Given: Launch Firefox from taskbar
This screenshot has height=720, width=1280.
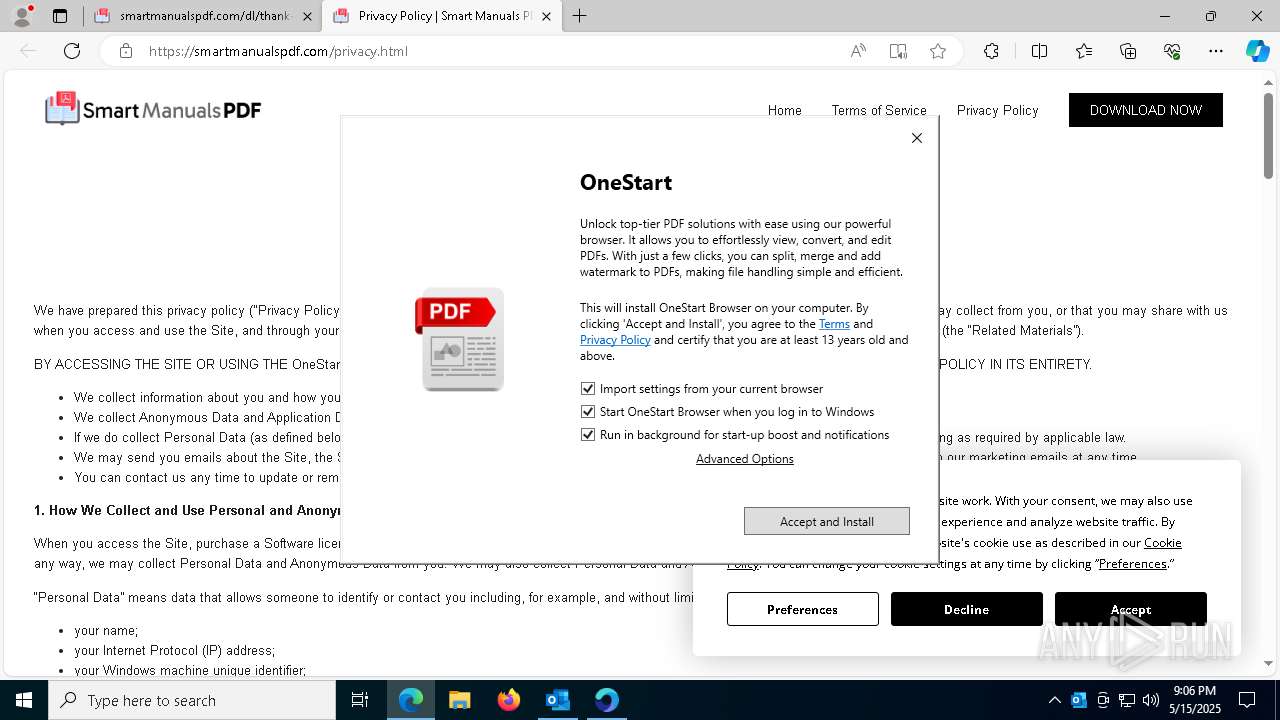Looking at the screenshot, I should click(x=509, y=700).
